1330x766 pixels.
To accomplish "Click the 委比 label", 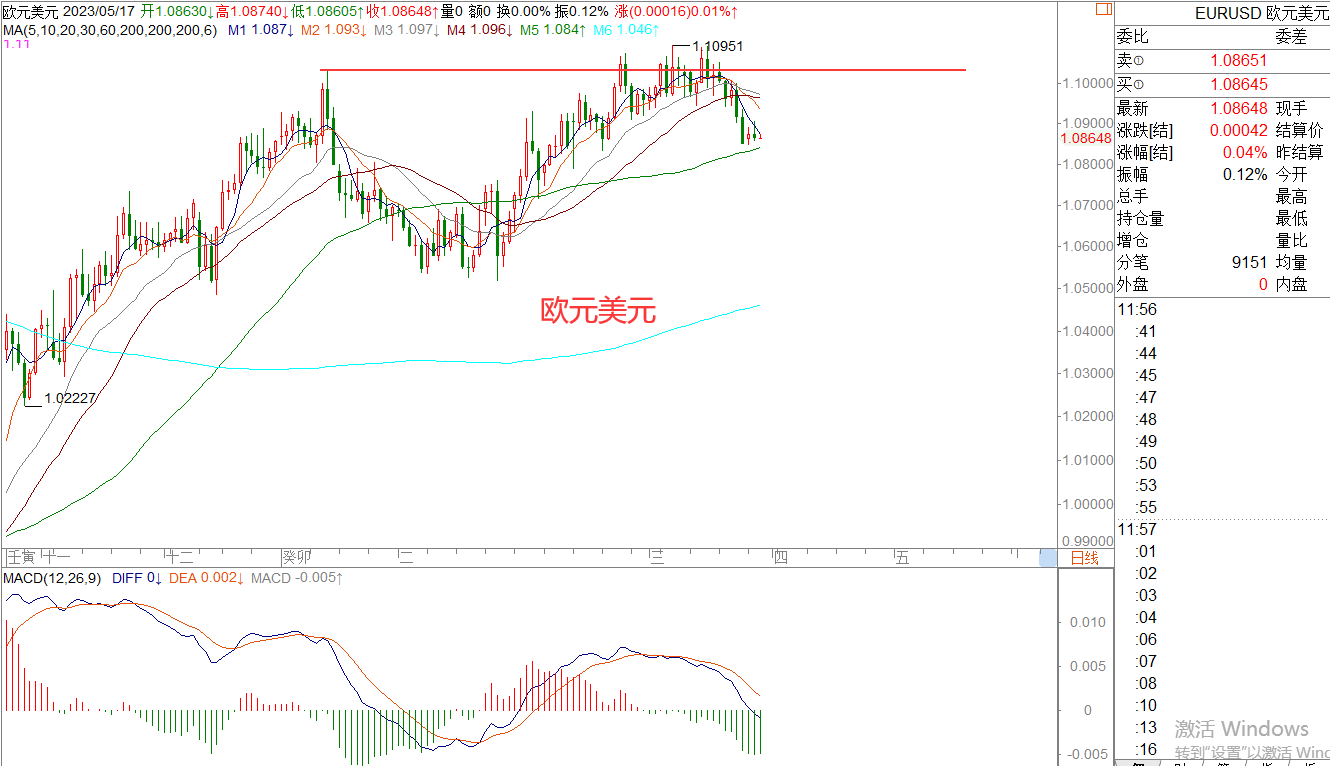I will [1133, 37].
